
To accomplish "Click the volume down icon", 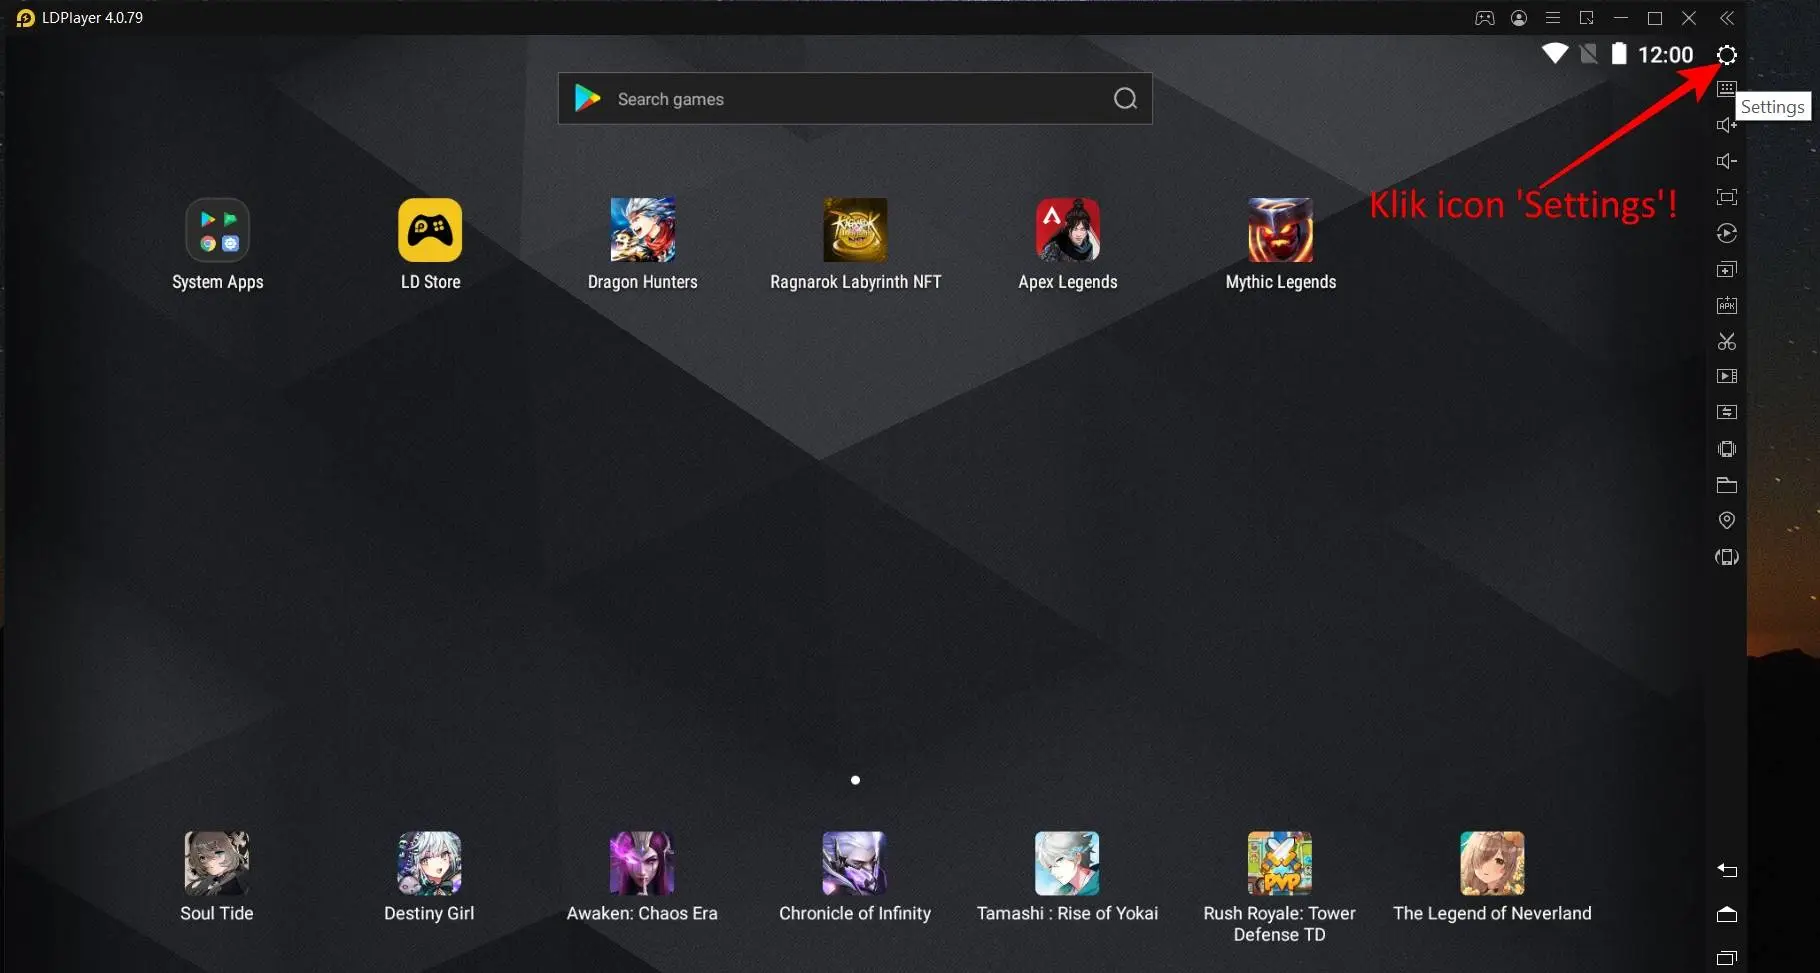I will point(1727,161).
